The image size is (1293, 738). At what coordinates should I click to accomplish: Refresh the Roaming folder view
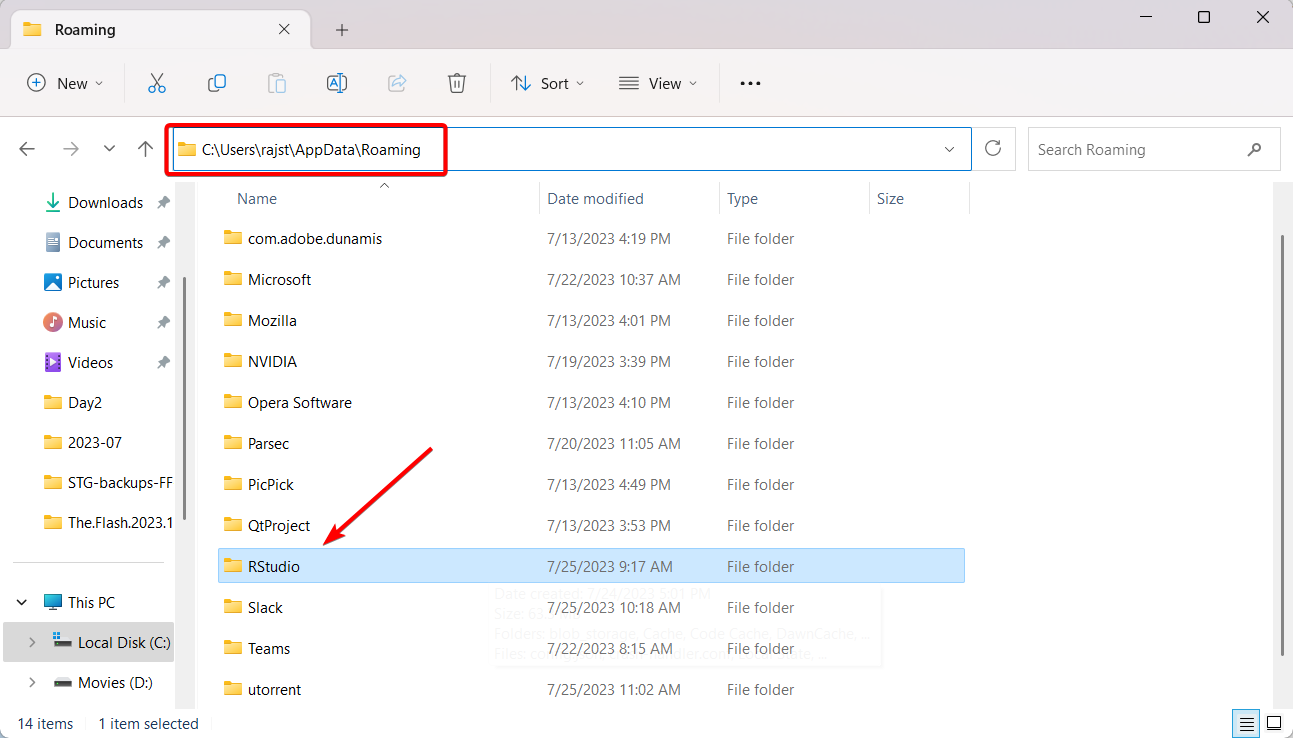click(993, 149)
